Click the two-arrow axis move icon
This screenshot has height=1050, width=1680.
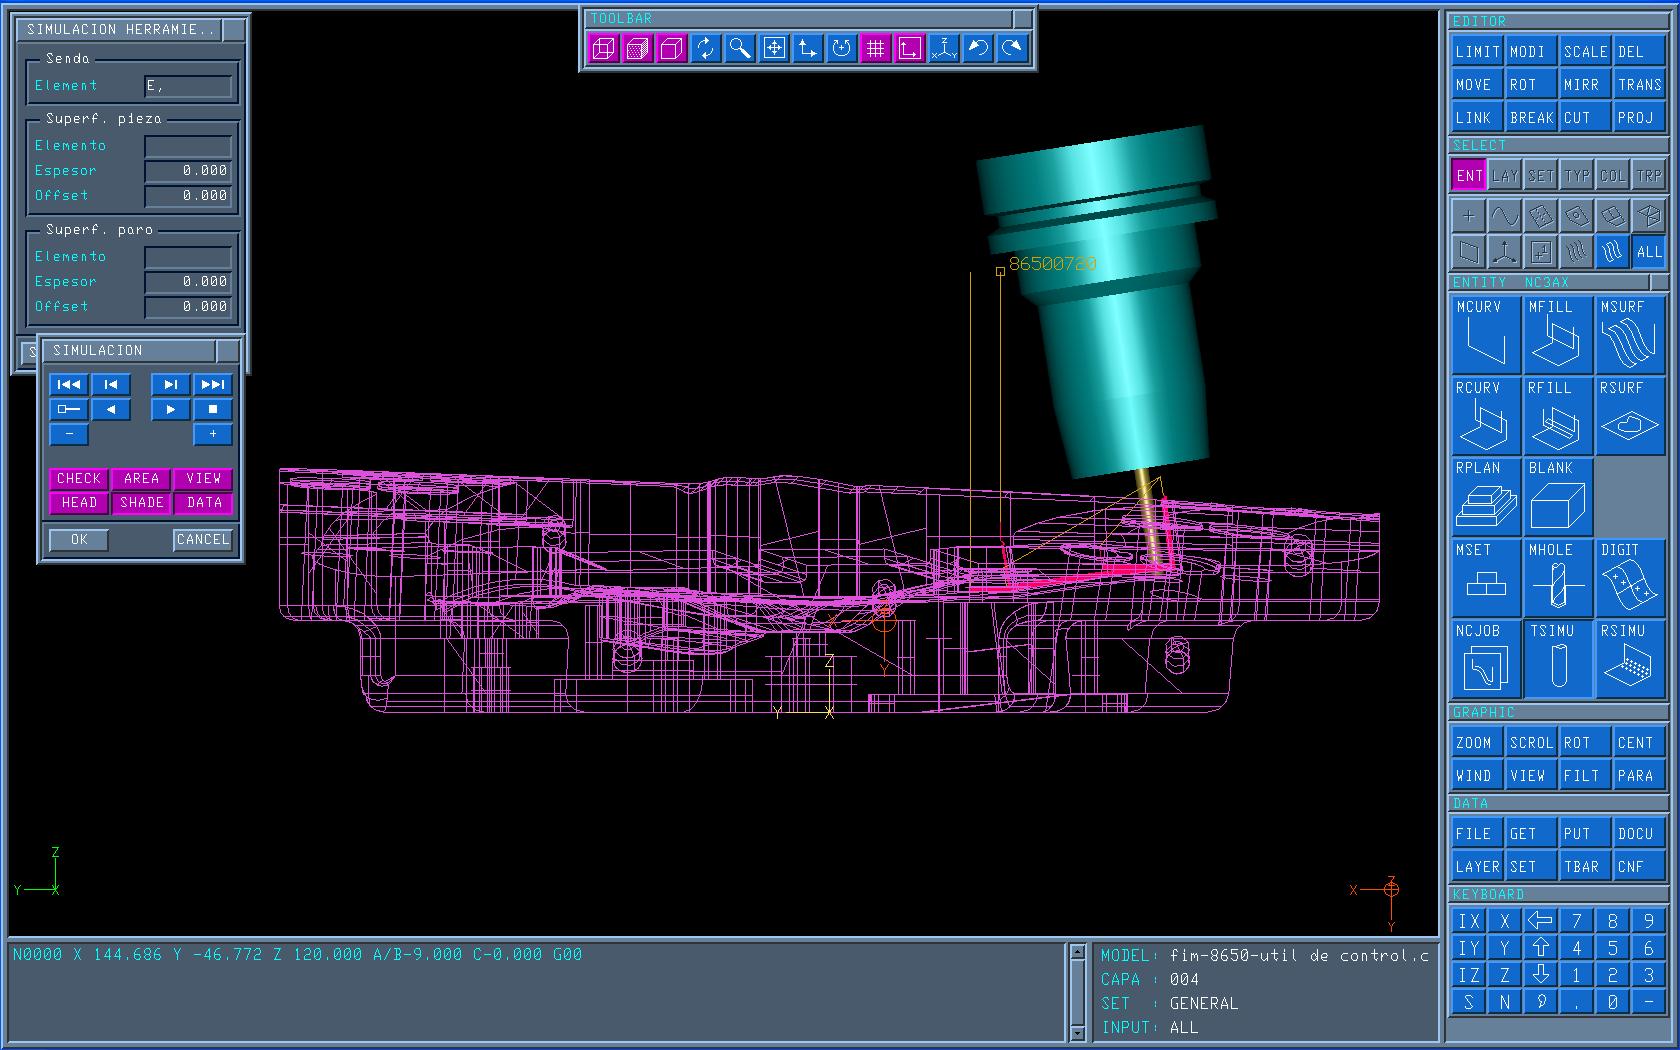(808, 48)
